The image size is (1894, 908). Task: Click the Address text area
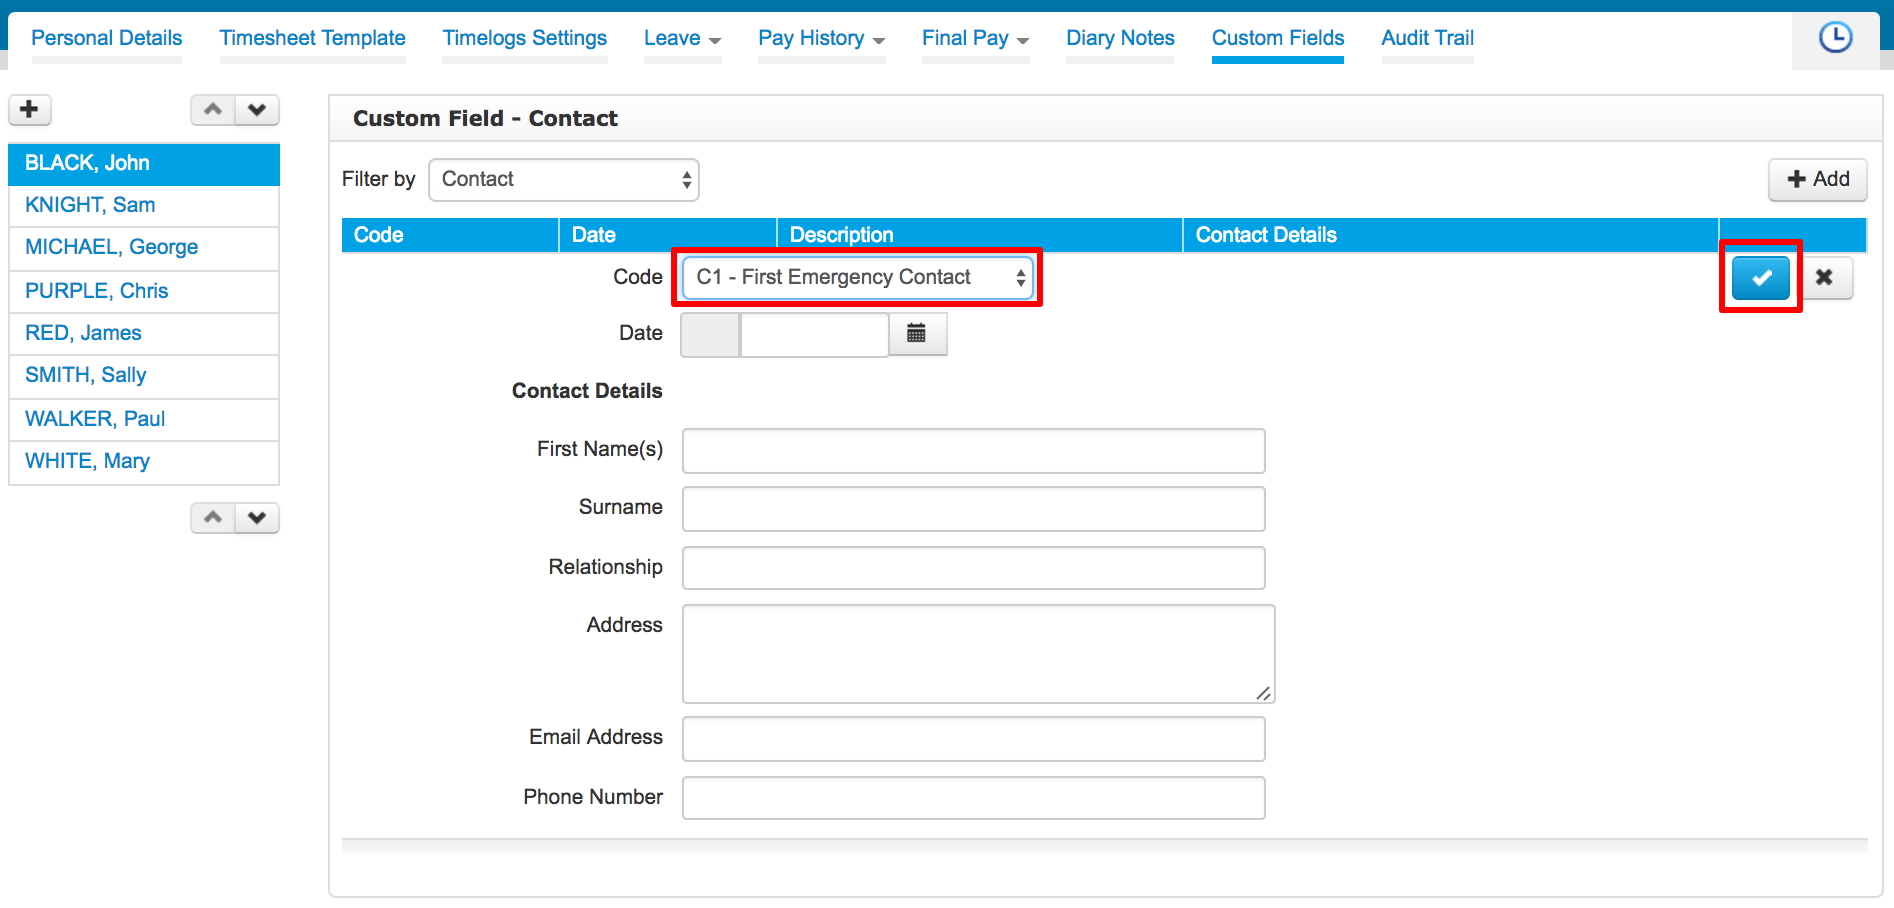point(979,654)
